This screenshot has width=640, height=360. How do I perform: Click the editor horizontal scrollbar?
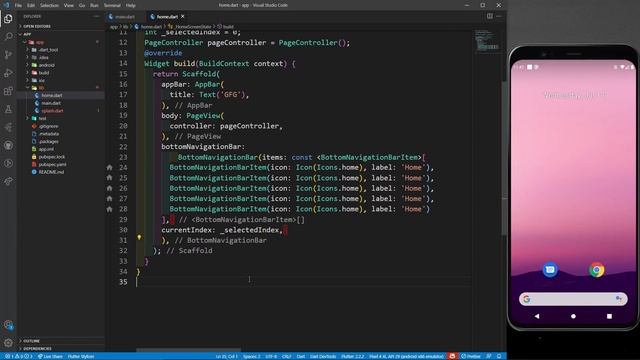189,350
